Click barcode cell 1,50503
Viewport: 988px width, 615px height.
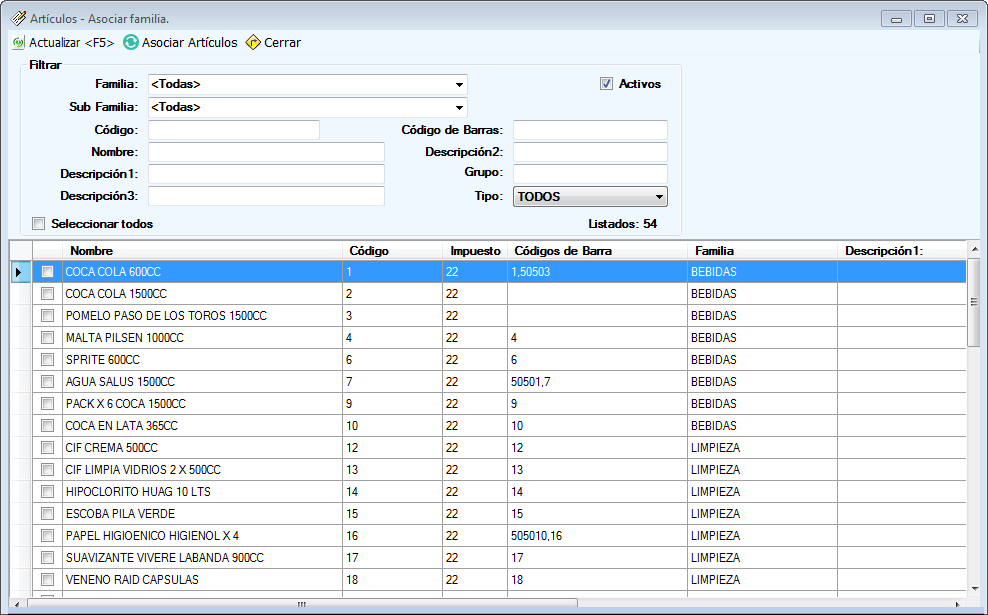(x=597, y=272)
